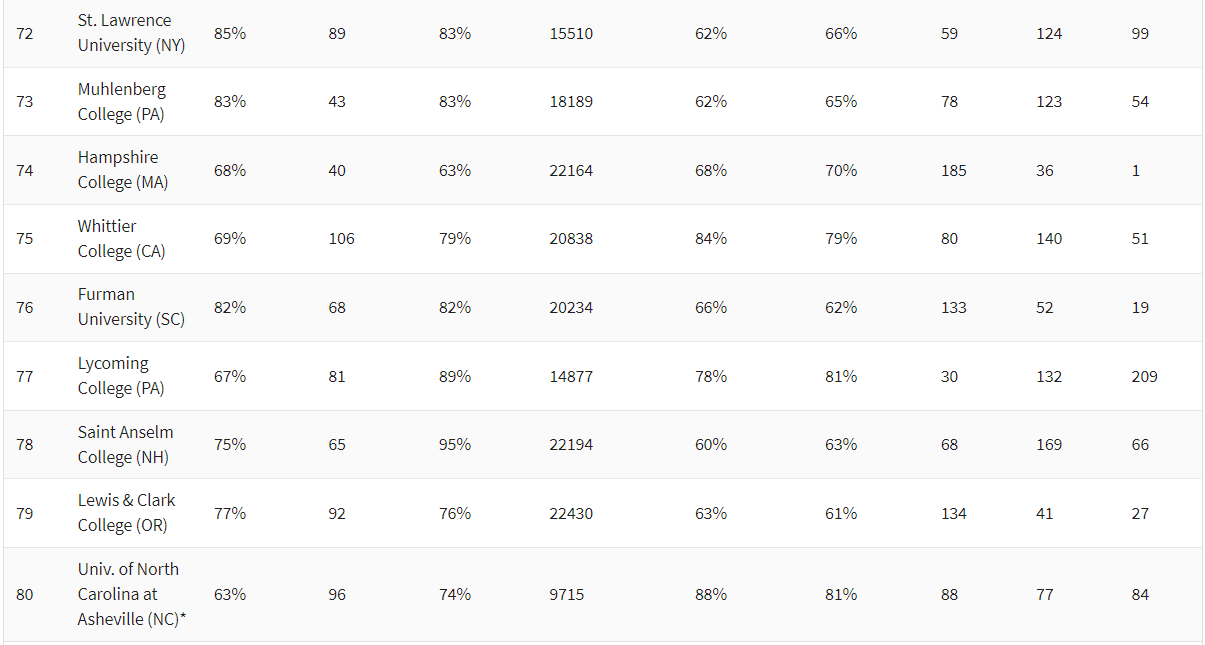Open Lewis & Clark College (OR) entry
The image size is (1205, 645).
tap(126, 513)
